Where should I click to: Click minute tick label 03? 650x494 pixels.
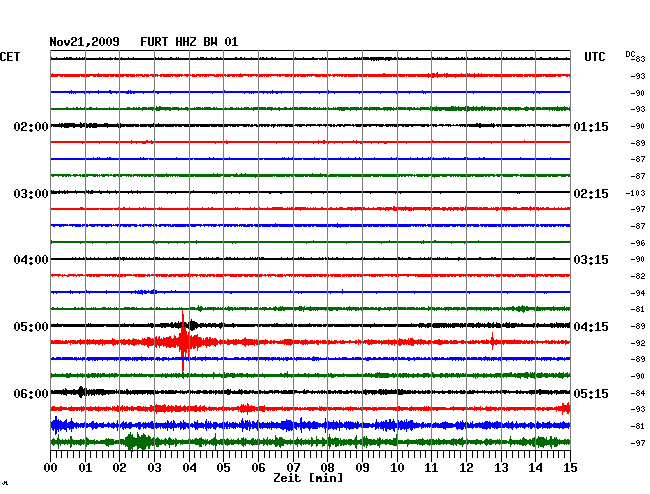[x=155, y=468]
